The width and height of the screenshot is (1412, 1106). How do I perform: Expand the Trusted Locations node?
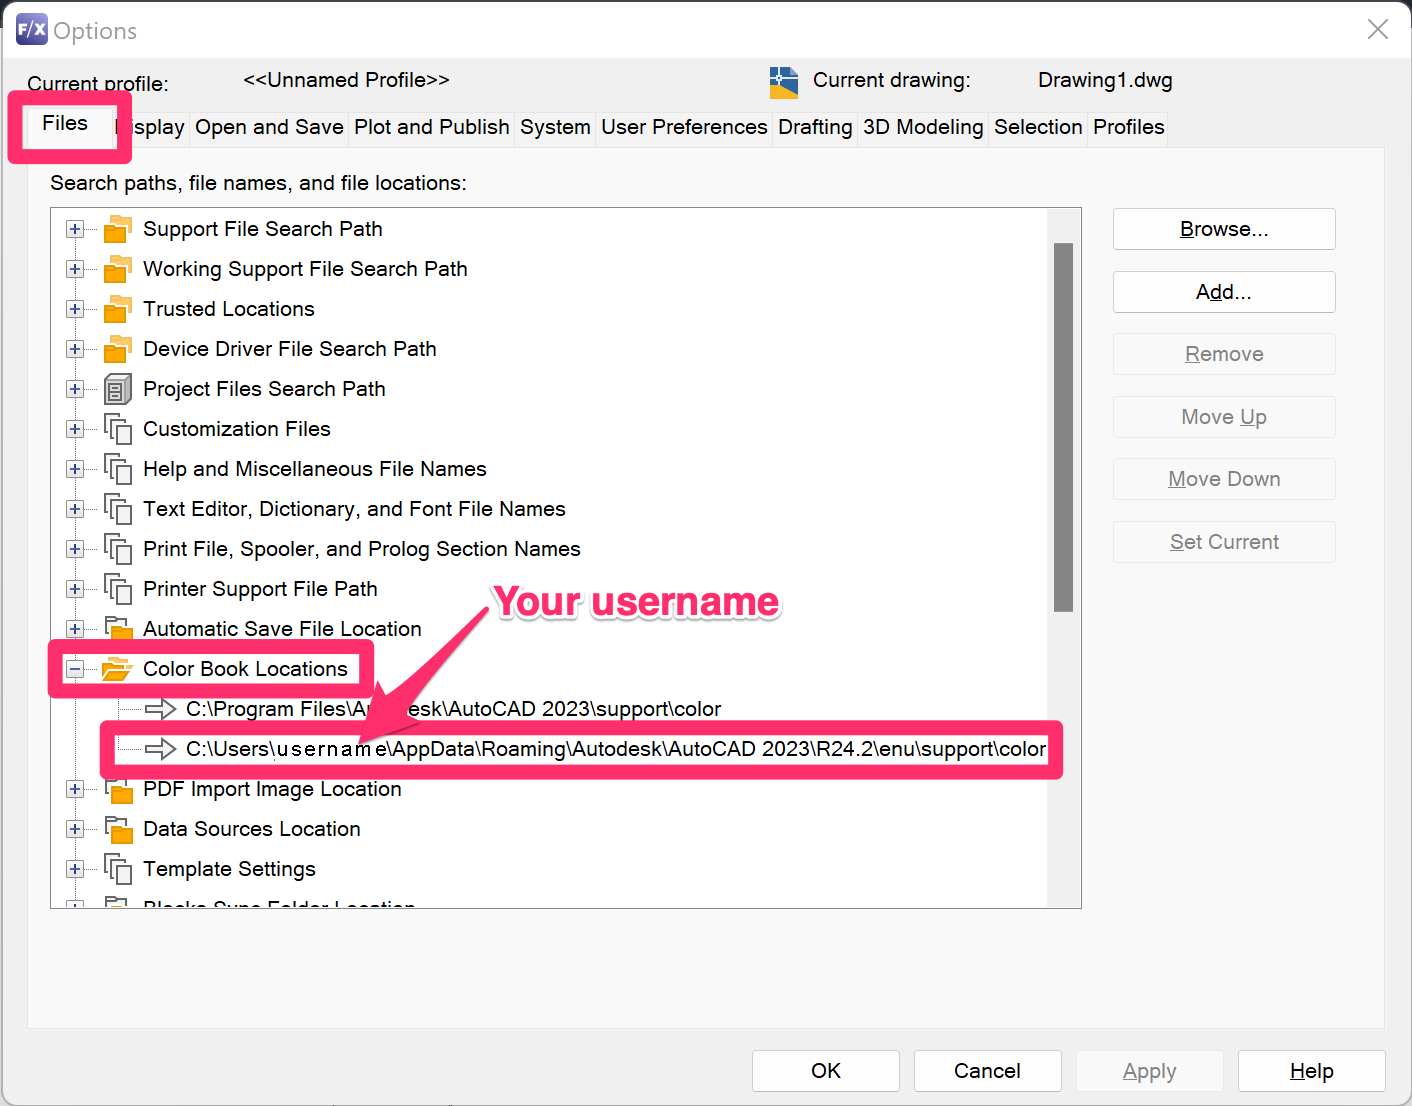75,309
